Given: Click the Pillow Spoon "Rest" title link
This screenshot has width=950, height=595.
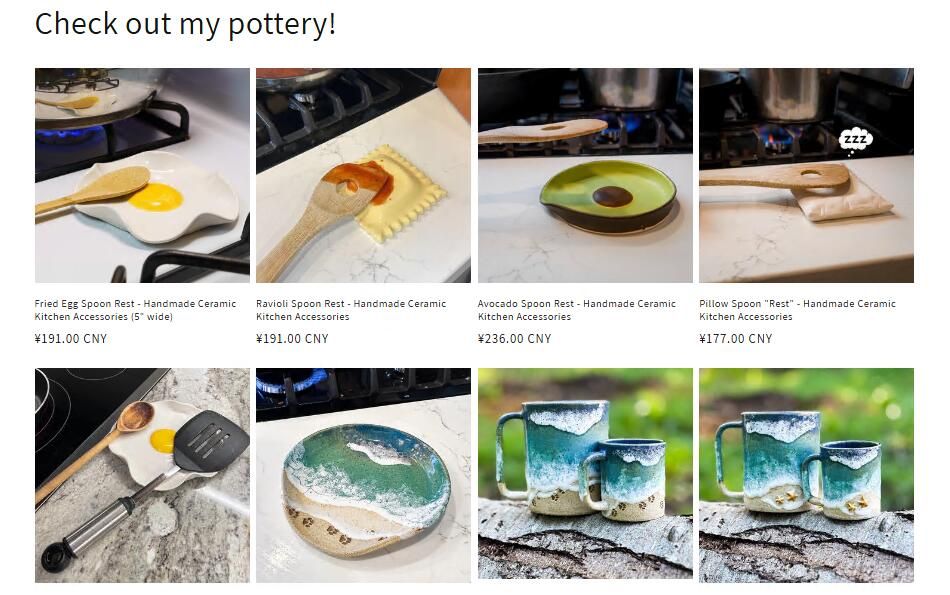Looking at the screenshot, I should click(797, 310).
